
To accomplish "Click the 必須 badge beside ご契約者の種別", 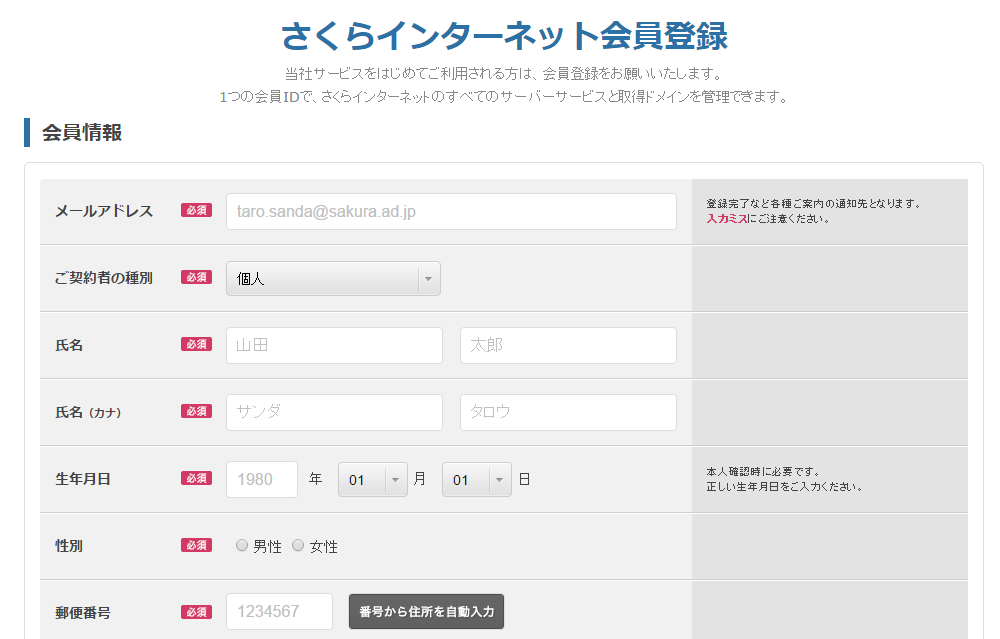I will pyautogui.click(x=196, y=277).
